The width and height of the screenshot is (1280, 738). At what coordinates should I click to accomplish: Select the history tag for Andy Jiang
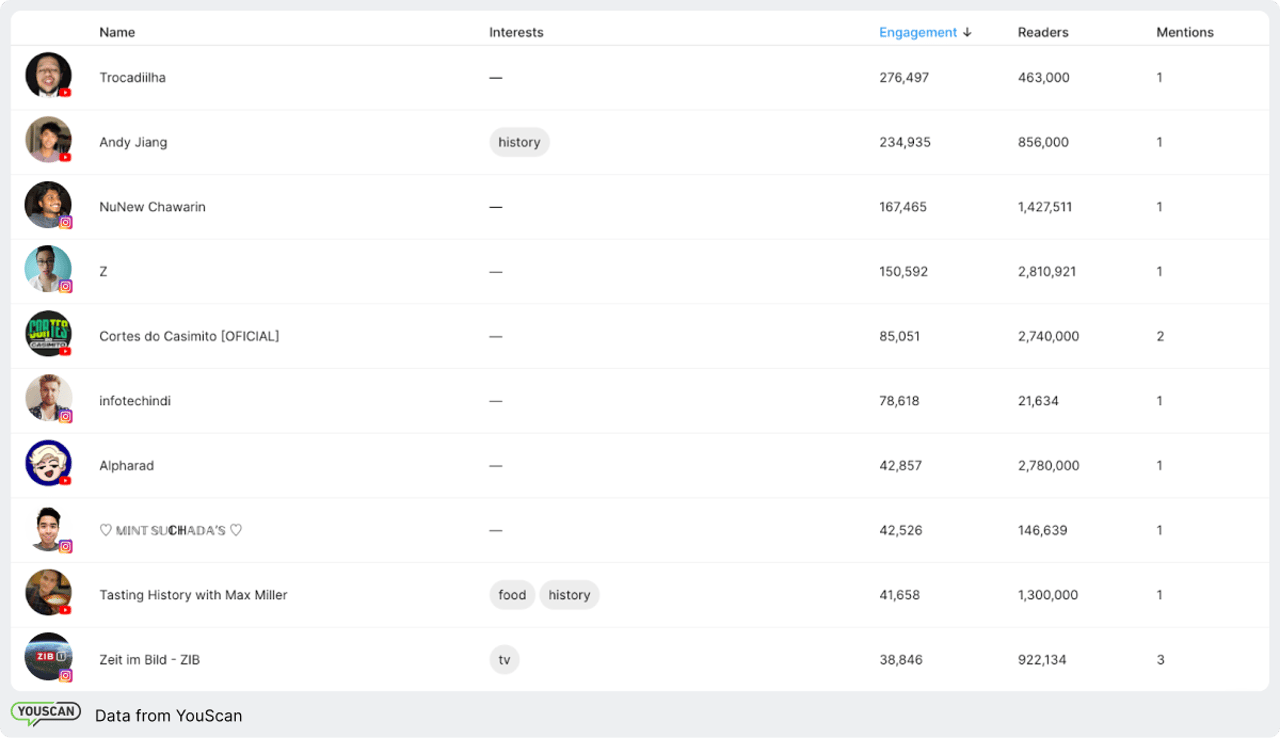(519, 142)
